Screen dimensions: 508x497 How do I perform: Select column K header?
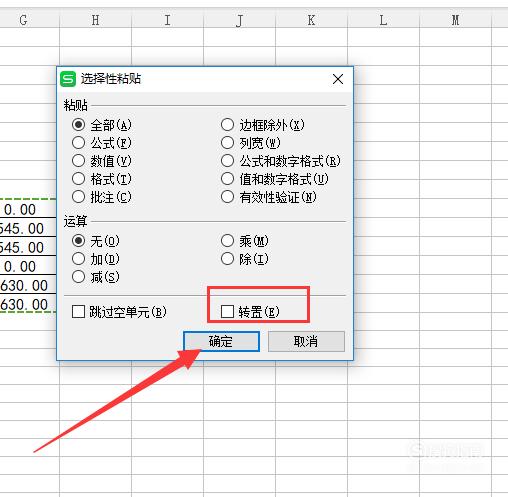[x=311, y=20]
